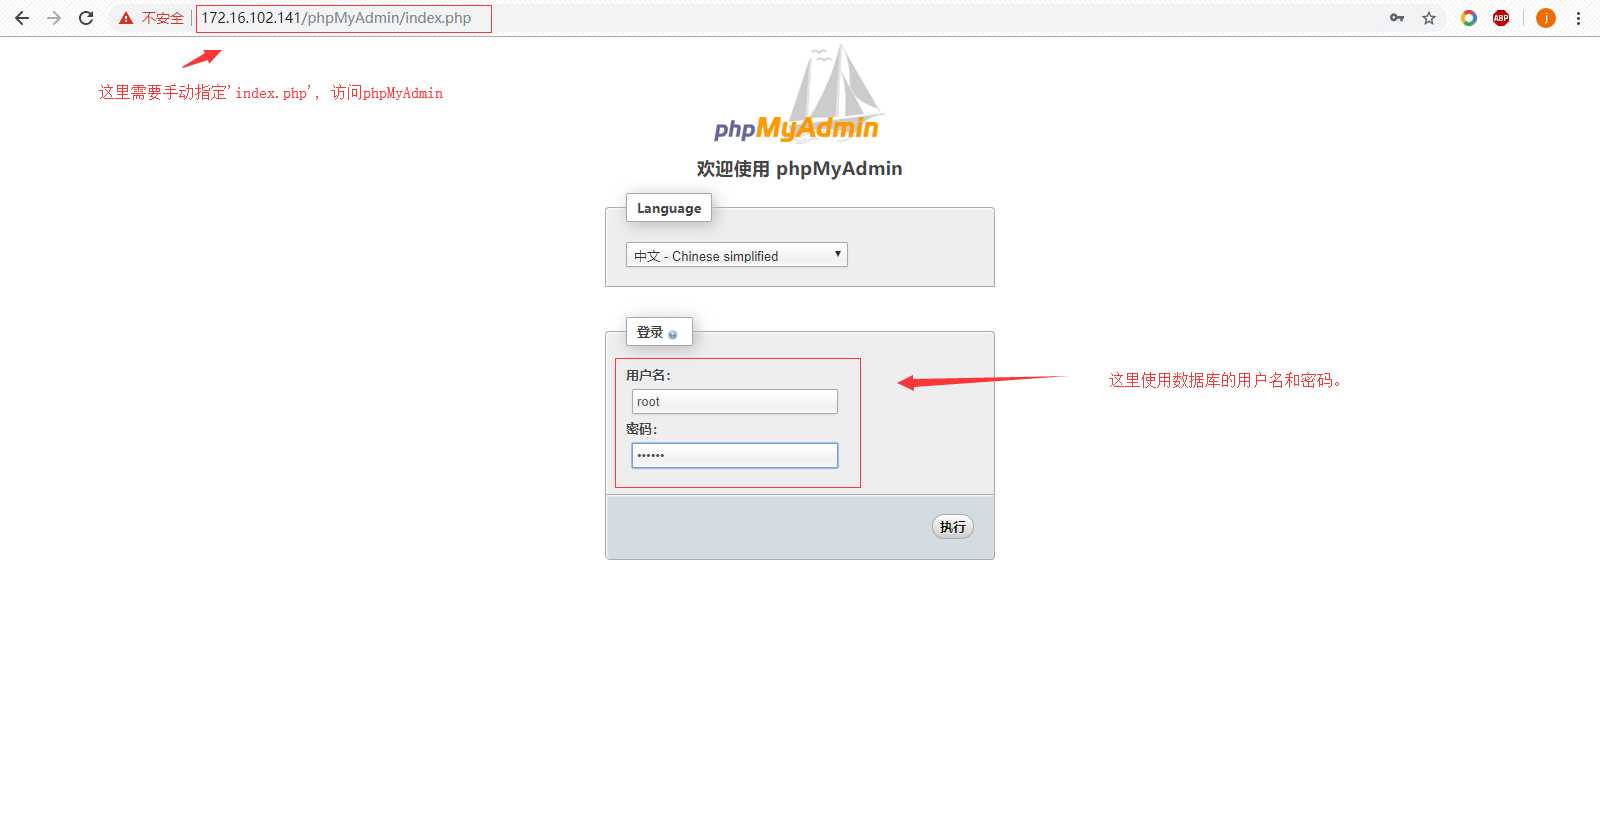Screen dimensions: 1600x826
Task: Open the orange user profile avatar
Action: click(1546, 18)
